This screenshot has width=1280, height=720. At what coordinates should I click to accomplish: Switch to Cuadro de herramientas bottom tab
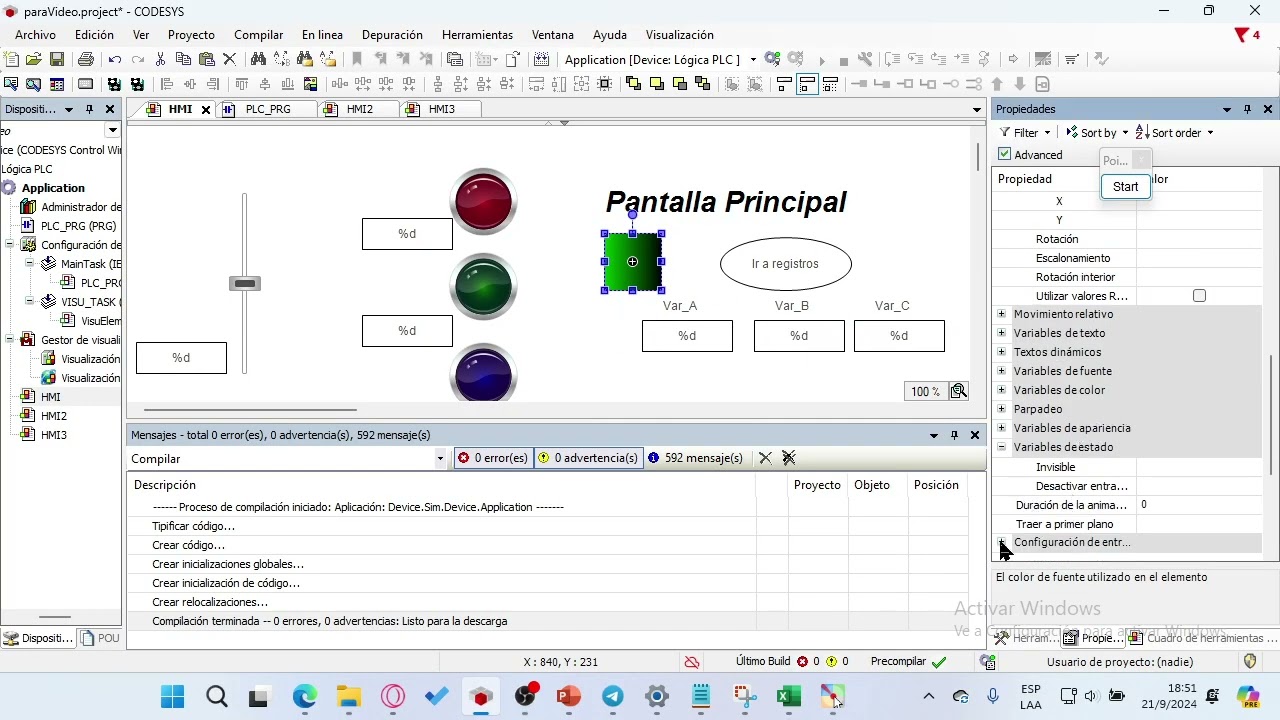(x=1203, y=638)
